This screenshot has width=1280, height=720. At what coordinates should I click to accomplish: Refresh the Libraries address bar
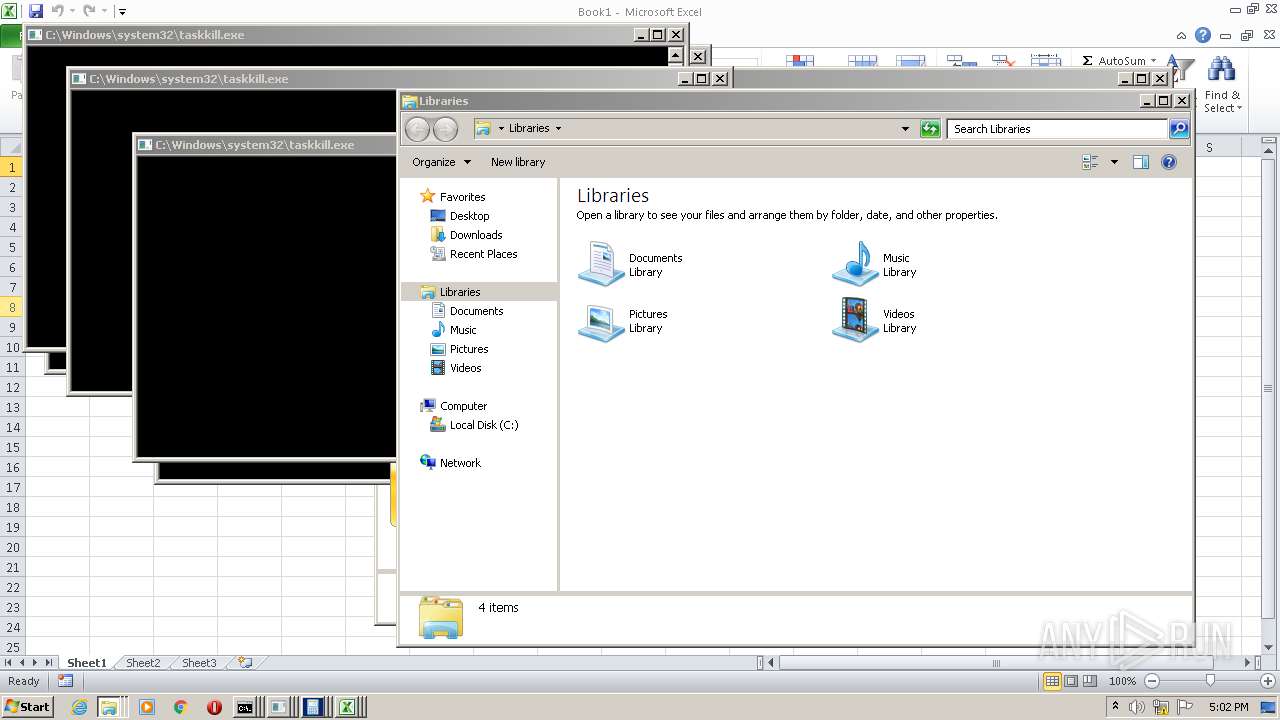coord(930,128)
